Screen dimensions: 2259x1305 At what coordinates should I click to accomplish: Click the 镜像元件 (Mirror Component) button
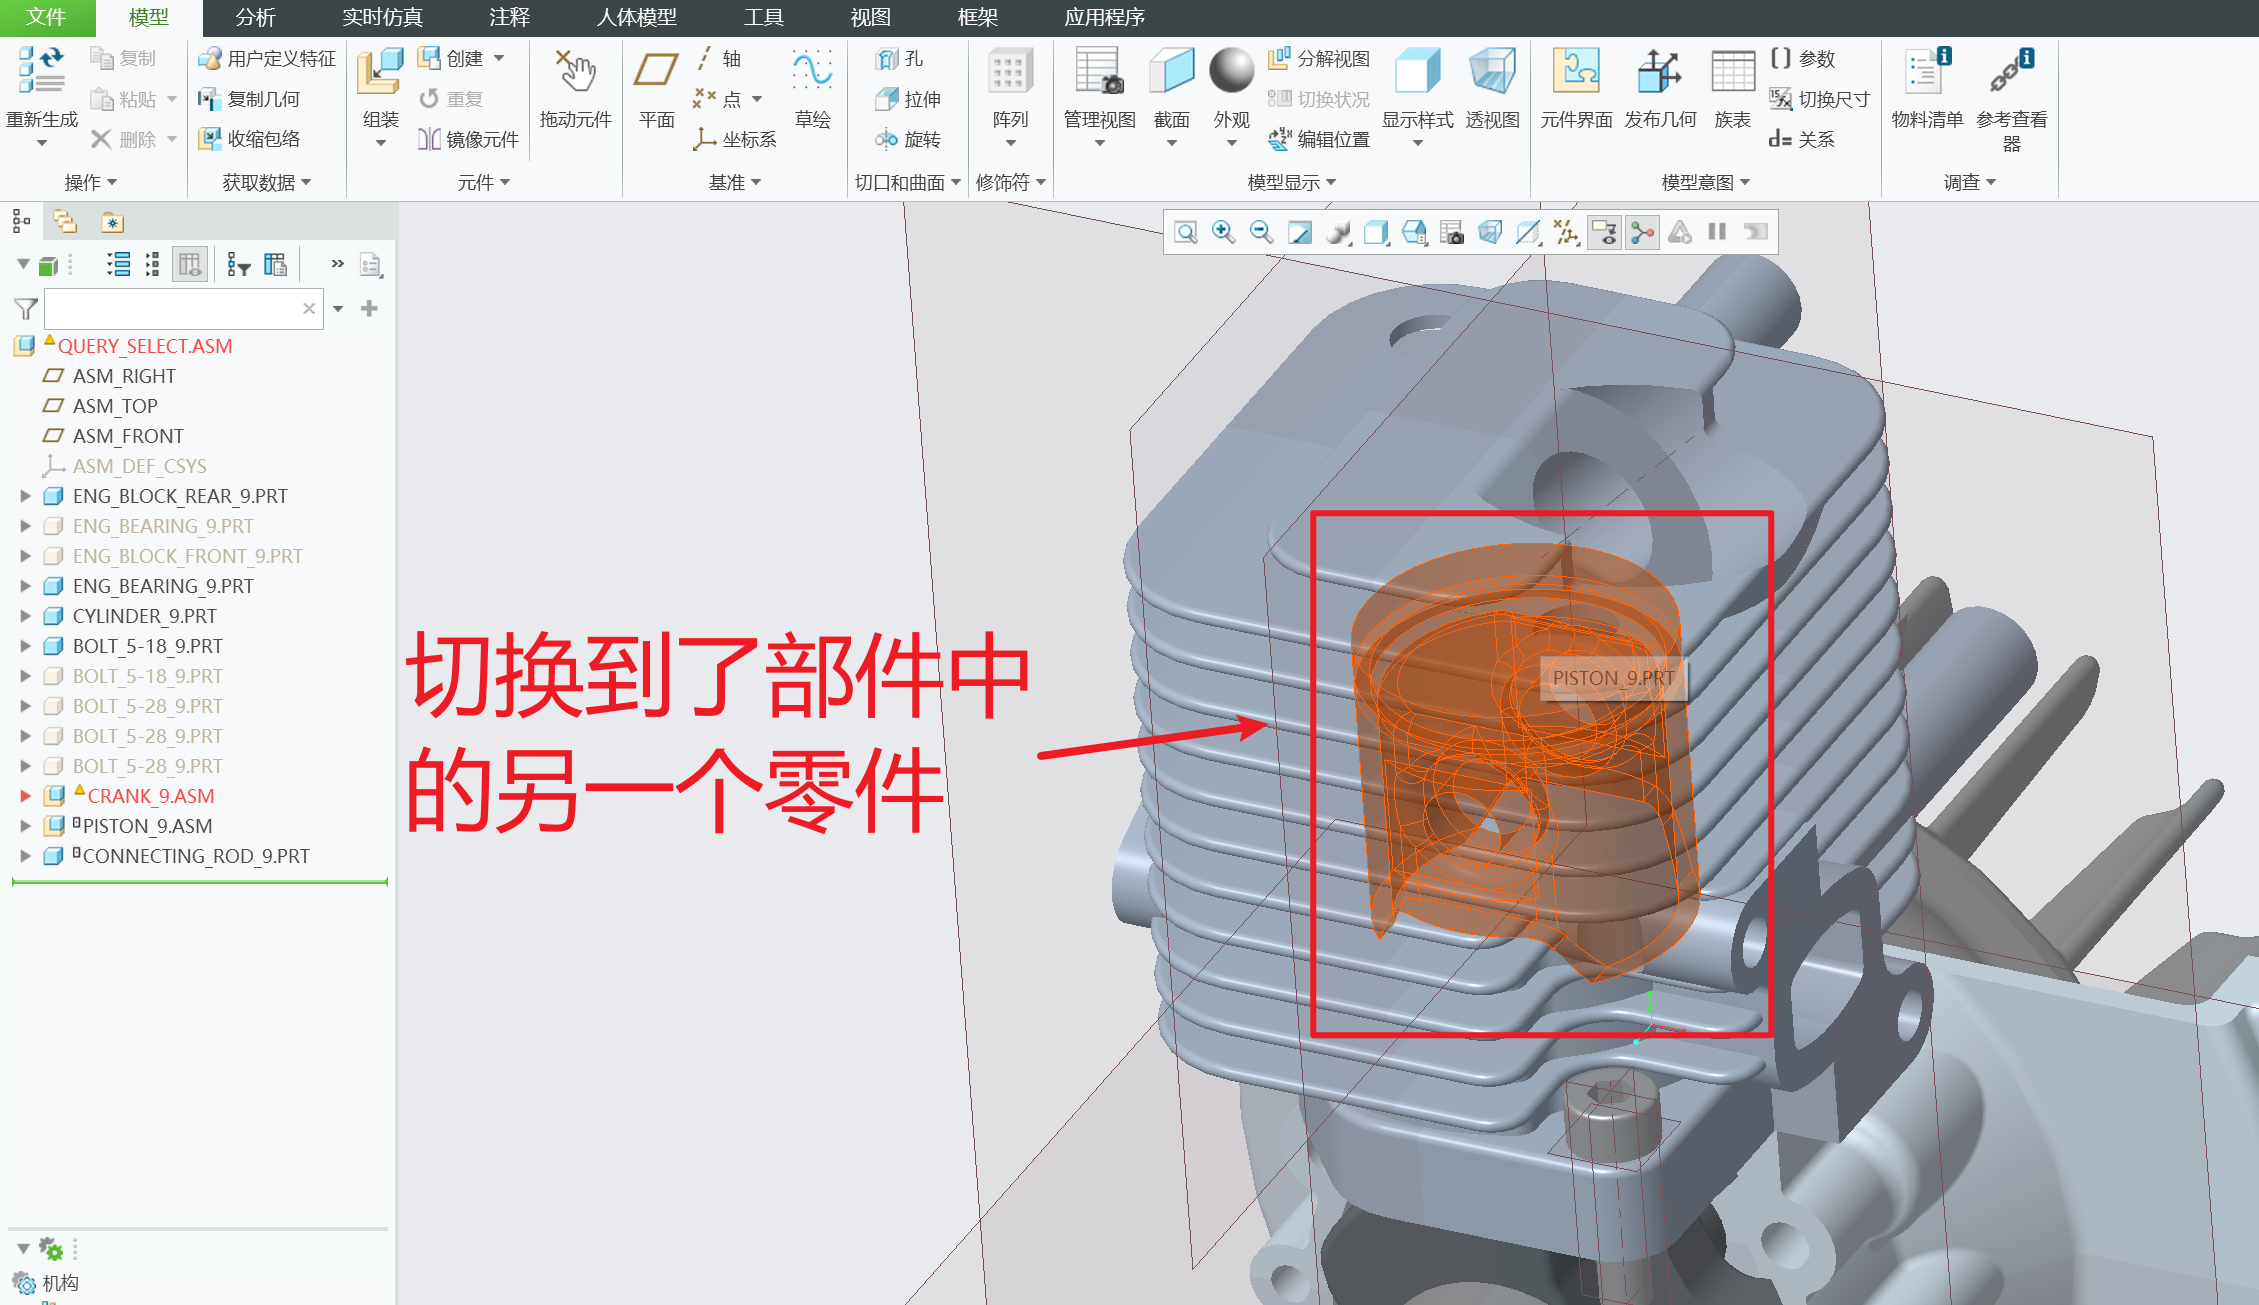[x=469, y=139]
